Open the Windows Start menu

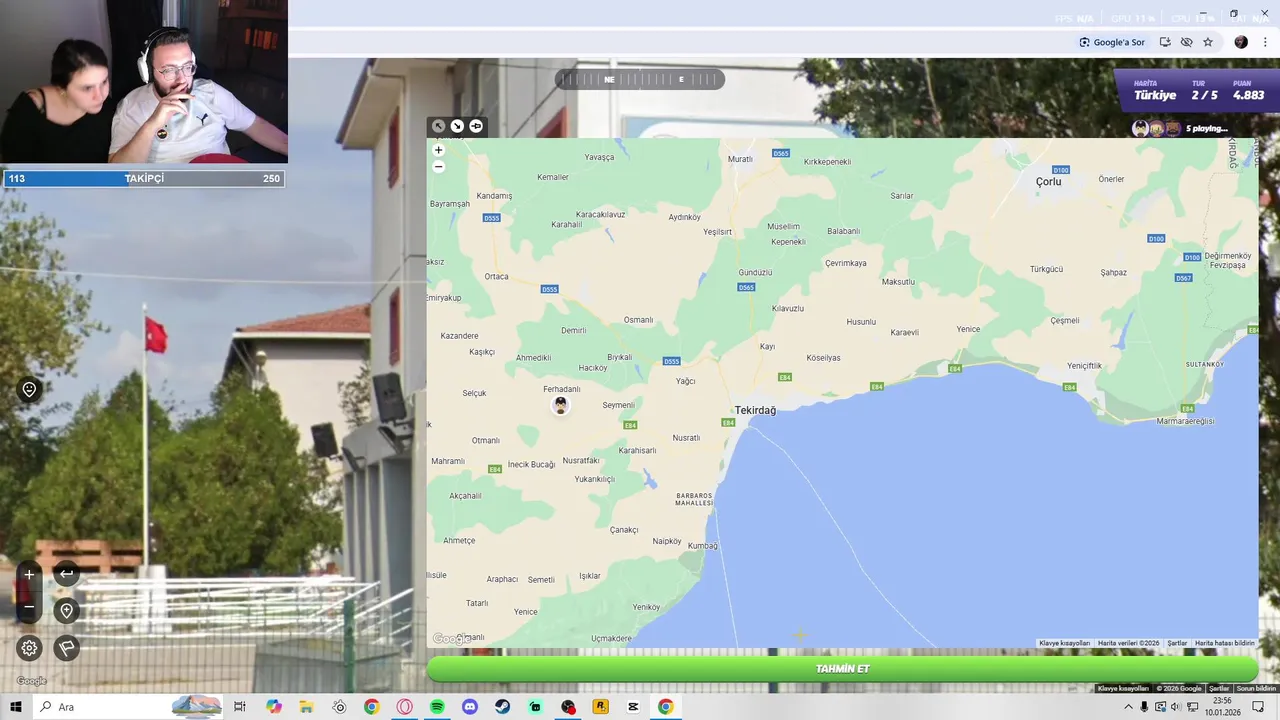pos(16,707)
